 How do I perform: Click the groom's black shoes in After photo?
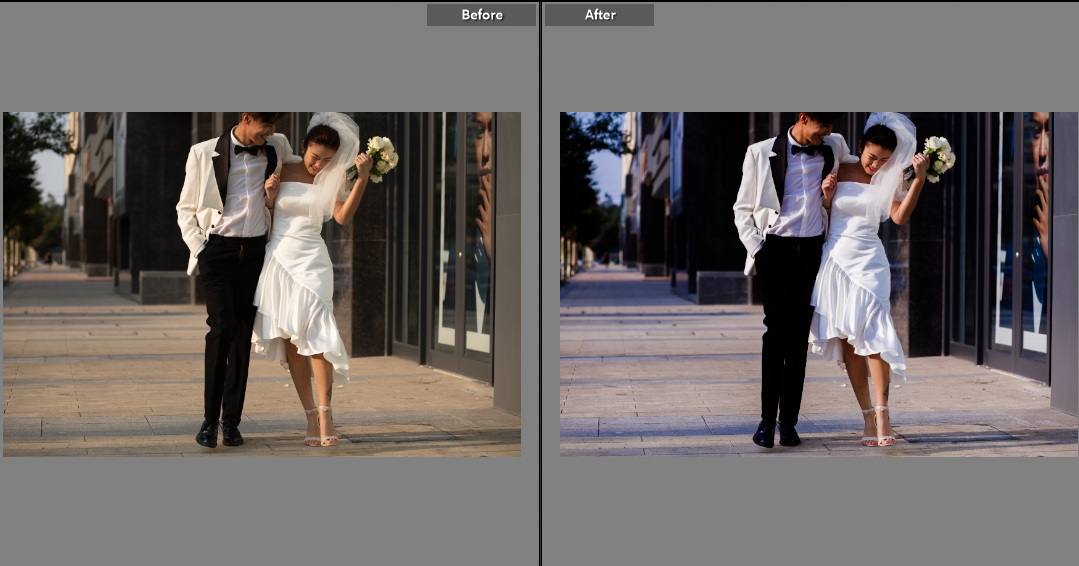pos(776,433)
